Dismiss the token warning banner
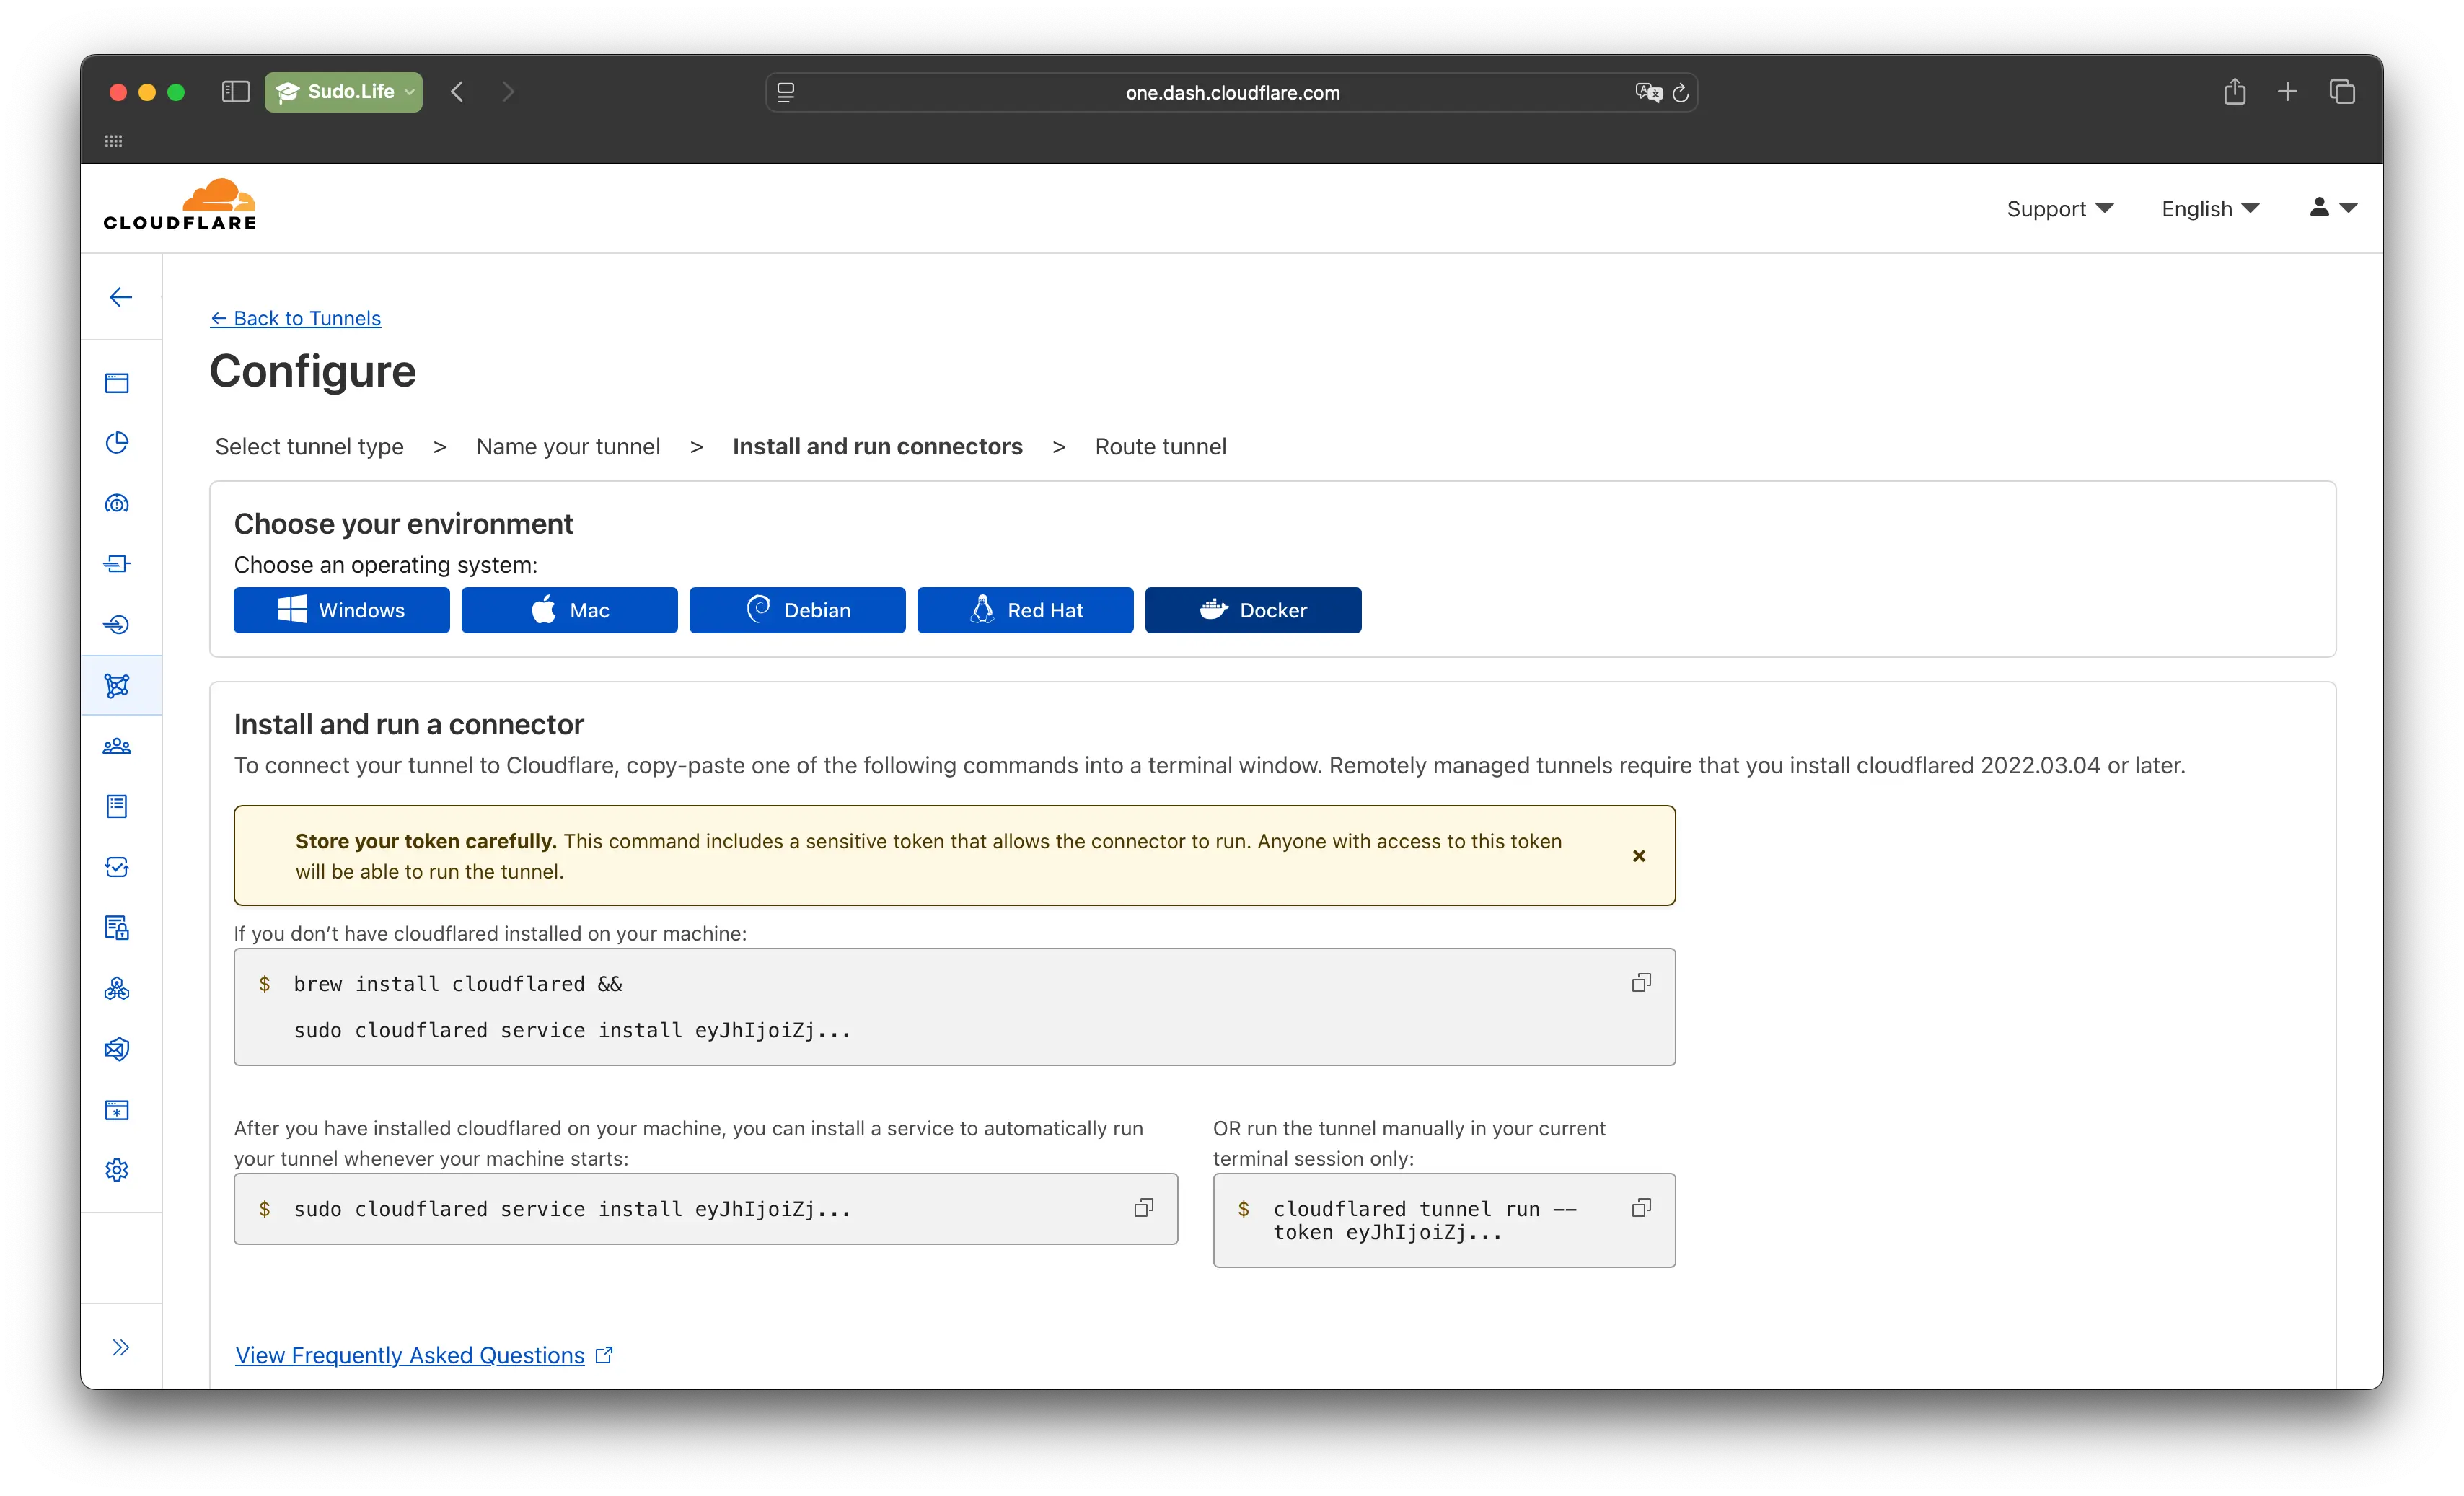Screen dimensions: 2464x1496 pyautogui.click(x=1639, y=856)
